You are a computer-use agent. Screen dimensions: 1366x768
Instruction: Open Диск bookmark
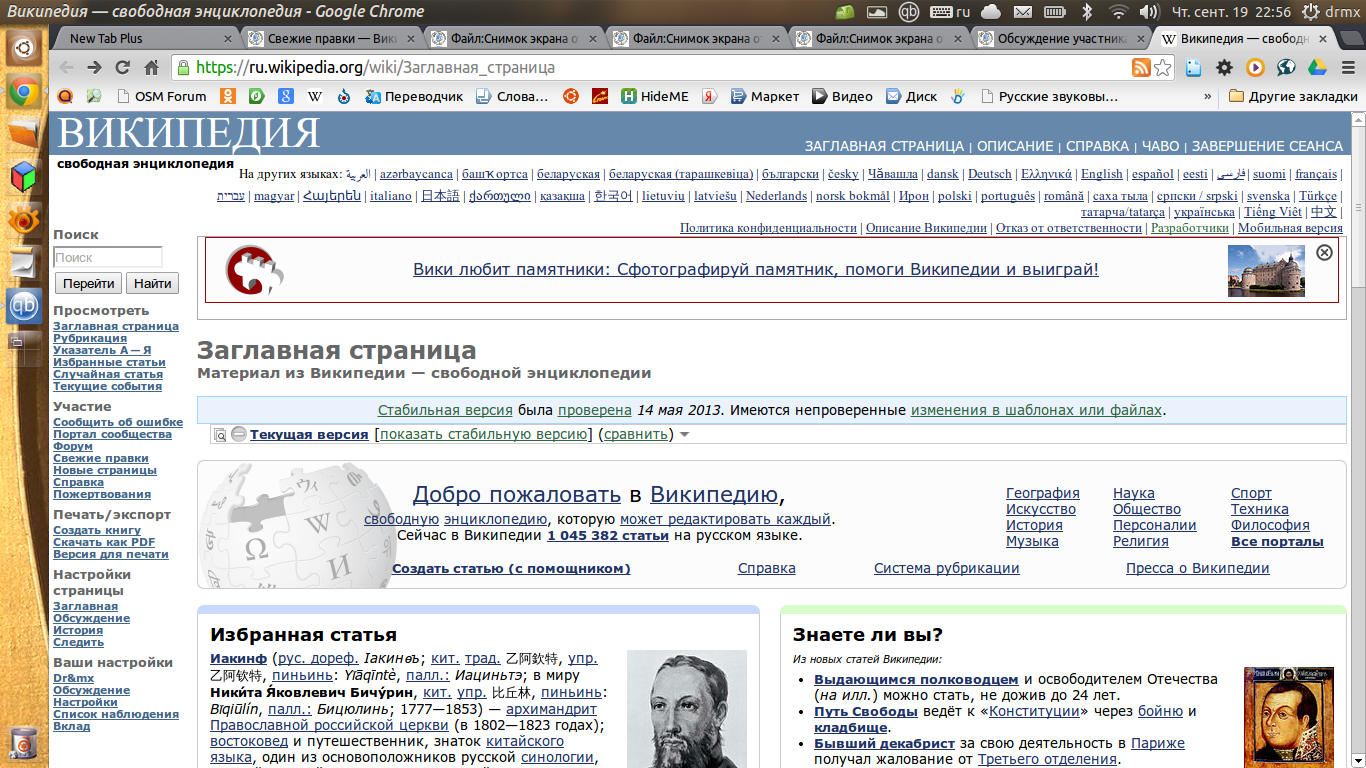[911, 97]
